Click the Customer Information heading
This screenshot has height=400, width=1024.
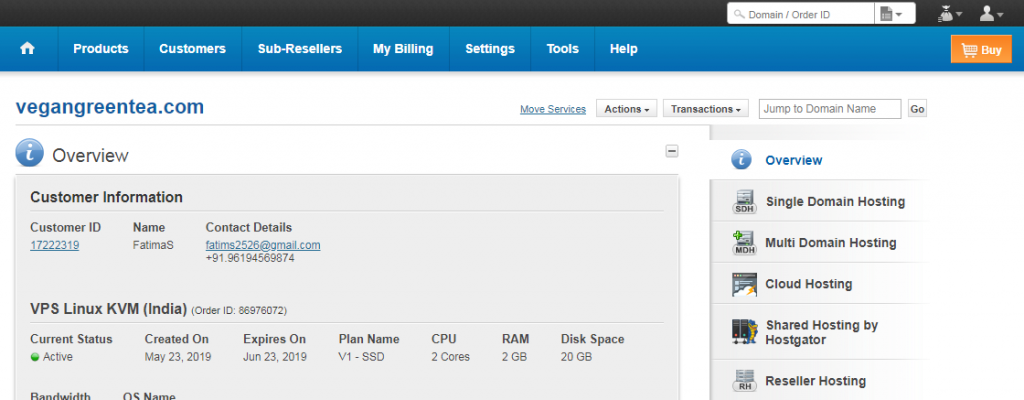(x=106, y=197)
